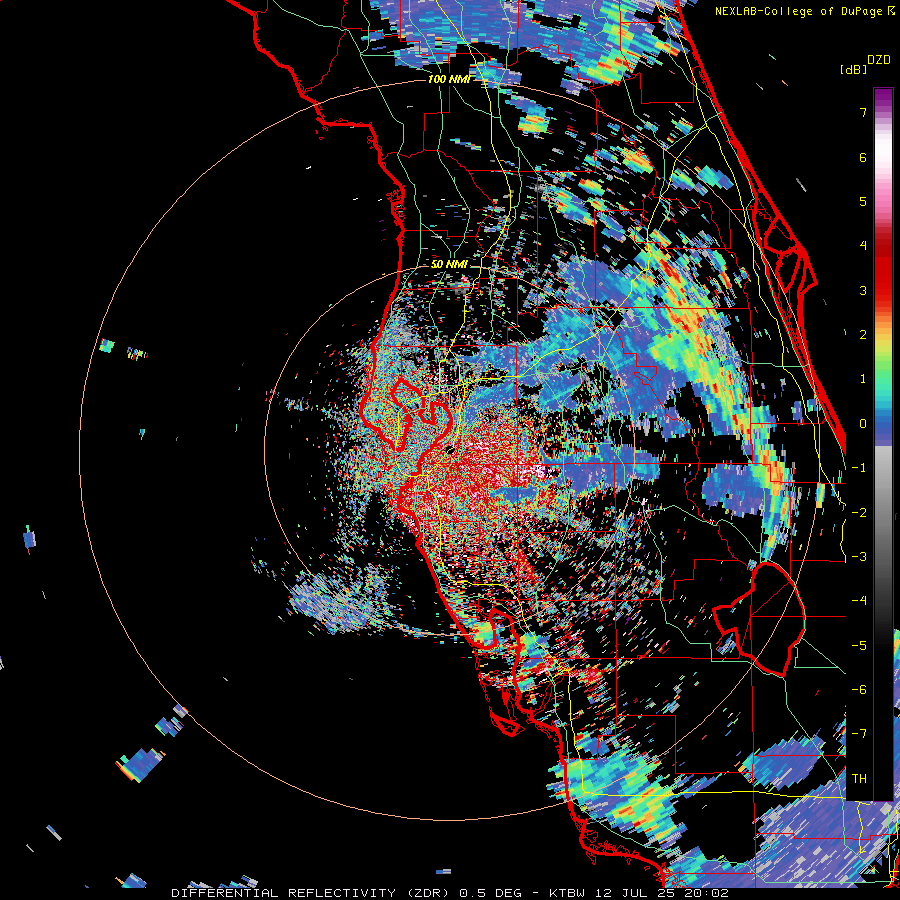Click the '-7' value on the color scale
This screenshot has width=900, height=900.
click(859, 734)
